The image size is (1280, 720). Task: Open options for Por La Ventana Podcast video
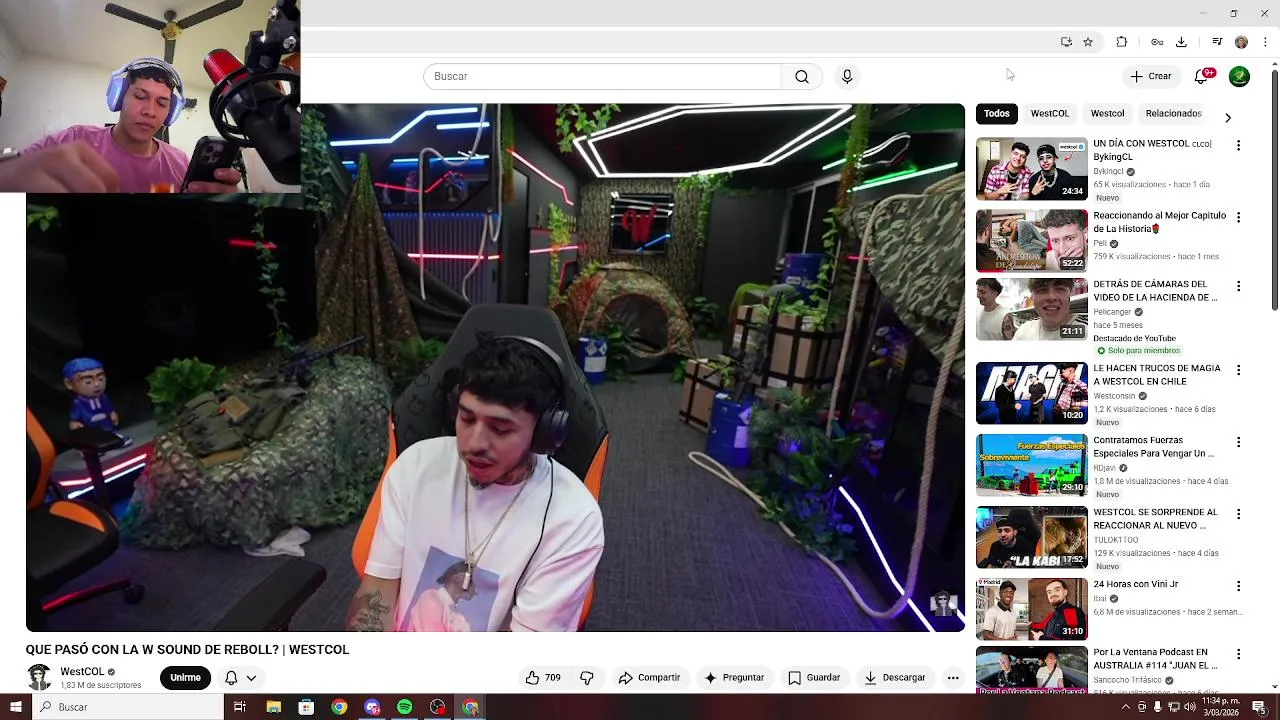coord(1238,654)
